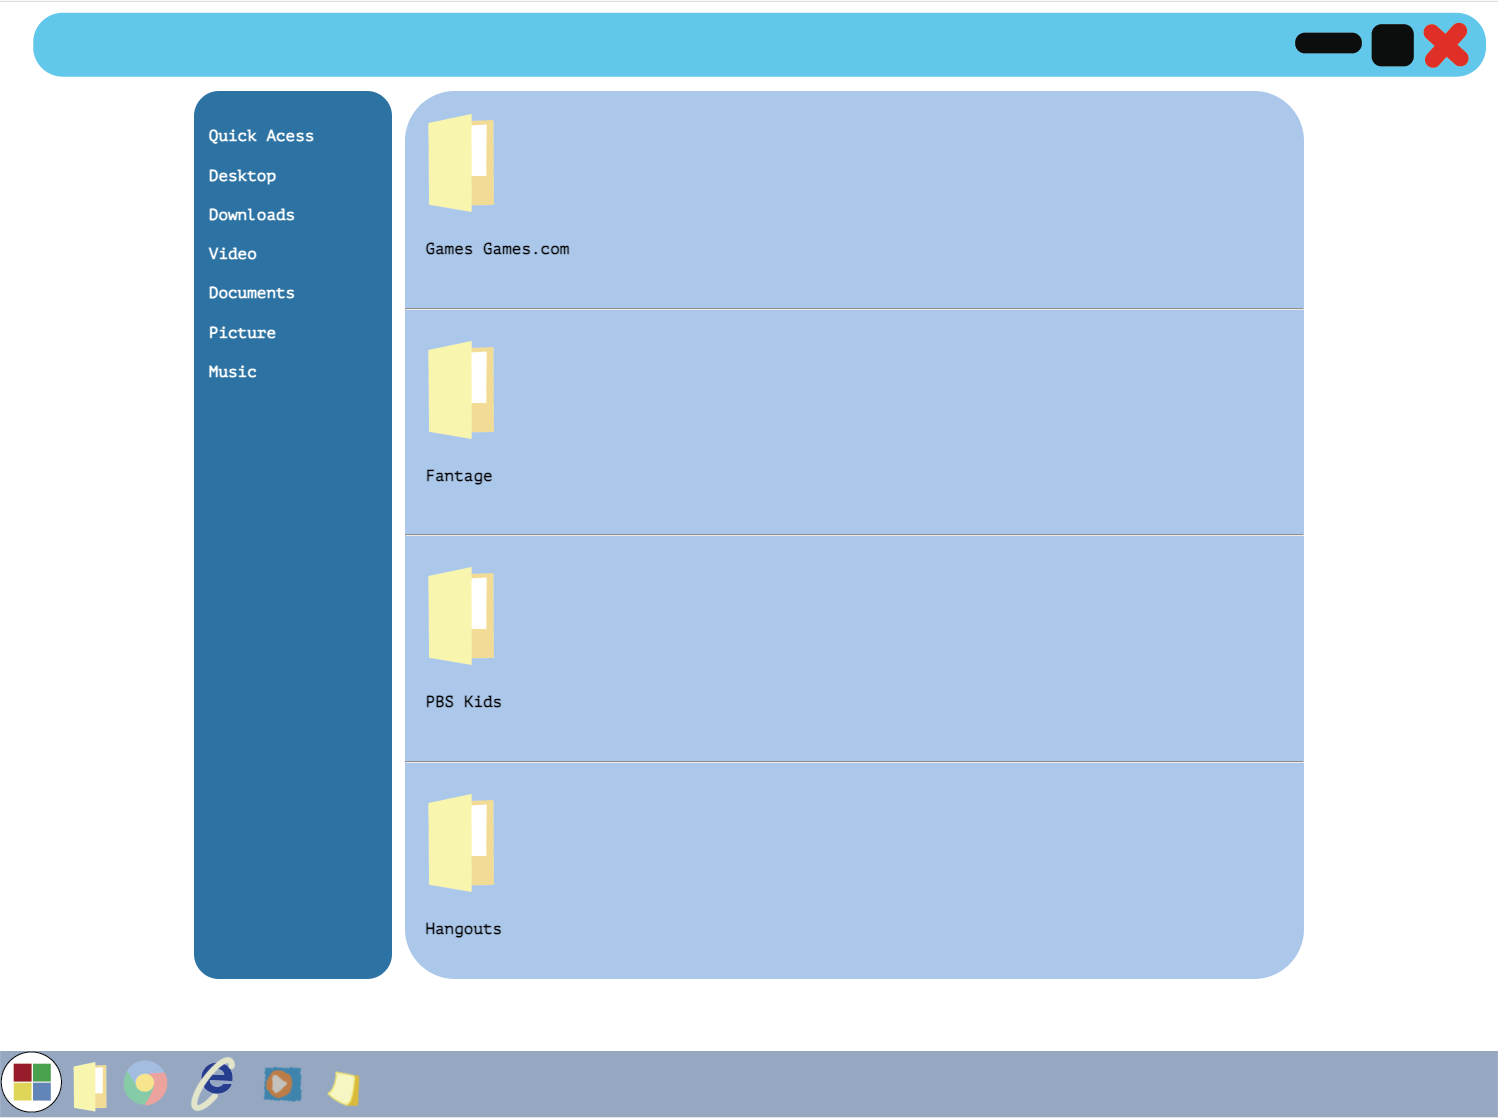Select Video in the sidebar
Image resolution: width=1498 pixels, height=1118 pixels.
coord(232,254)
